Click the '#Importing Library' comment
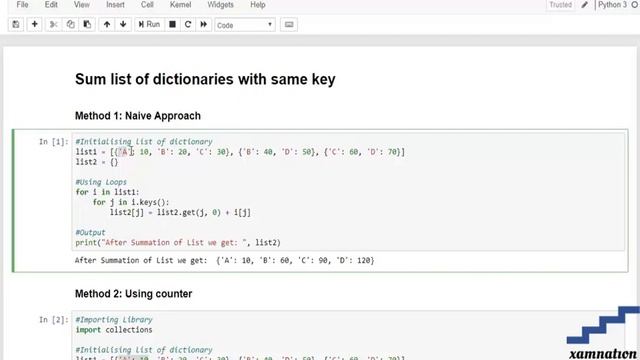640x360 pixels. [x=113, y=320]
